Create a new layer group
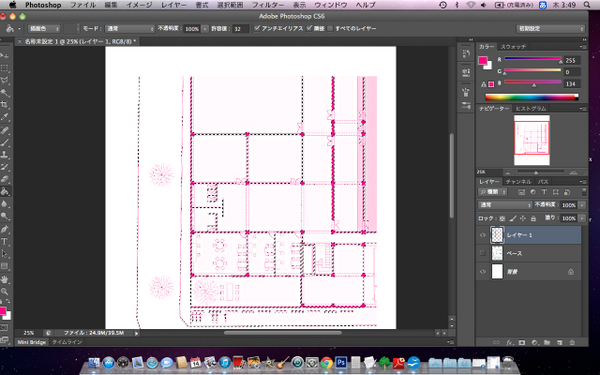The height and width of the screenshot is (375, 600). (547, 342)
